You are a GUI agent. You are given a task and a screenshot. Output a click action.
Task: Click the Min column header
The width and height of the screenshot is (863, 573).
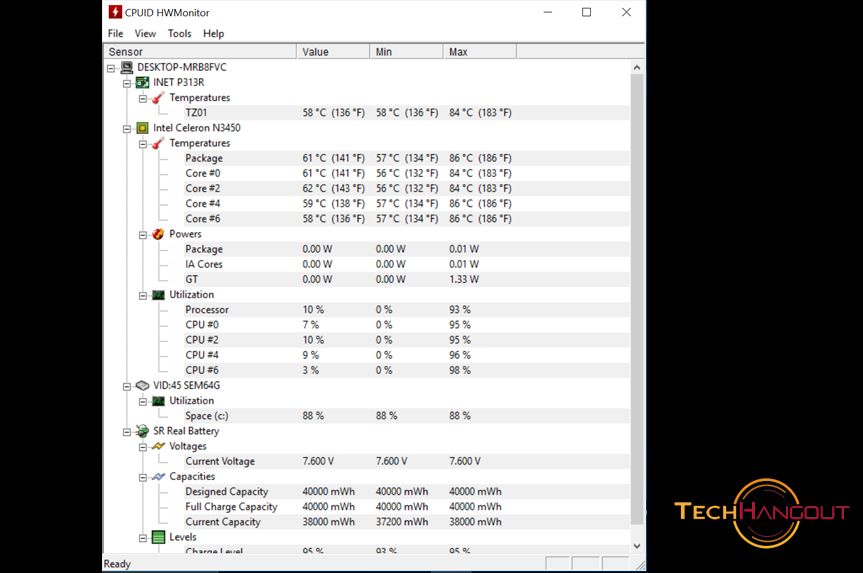(406, 52)
